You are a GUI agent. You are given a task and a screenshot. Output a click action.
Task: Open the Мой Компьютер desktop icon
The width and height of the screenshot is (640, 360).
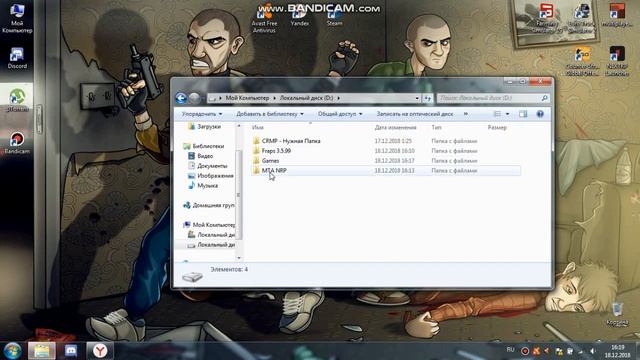coord(17,18)
